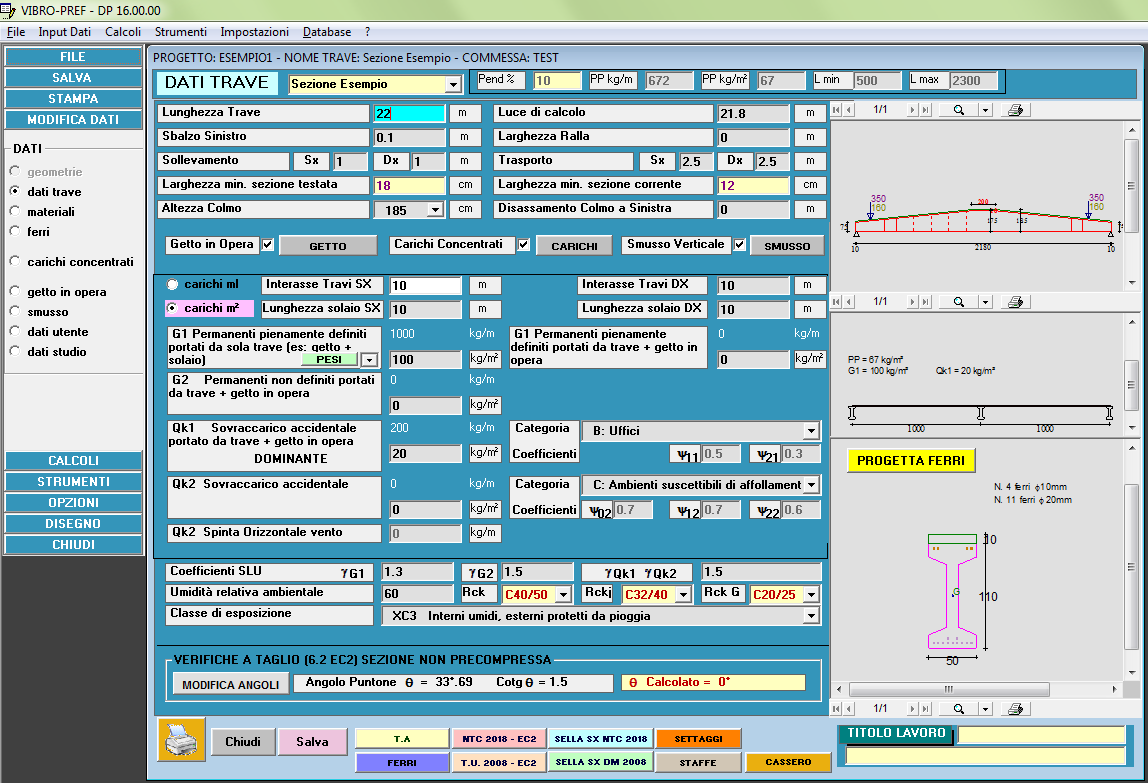Open the Rckj C32/40 dropdown

[x=683, y=595]
